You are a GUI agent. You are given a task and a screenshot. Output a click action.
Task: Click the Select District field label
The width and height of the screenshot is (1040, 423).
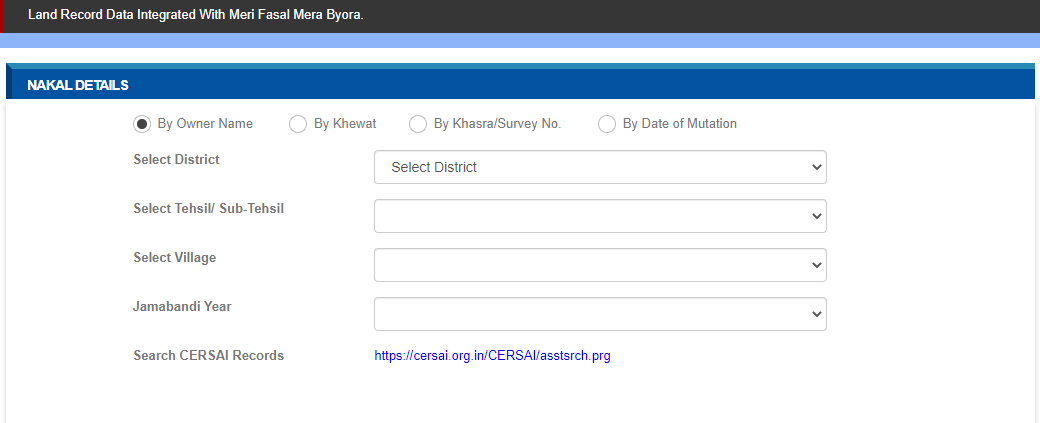tap(176, 160)
